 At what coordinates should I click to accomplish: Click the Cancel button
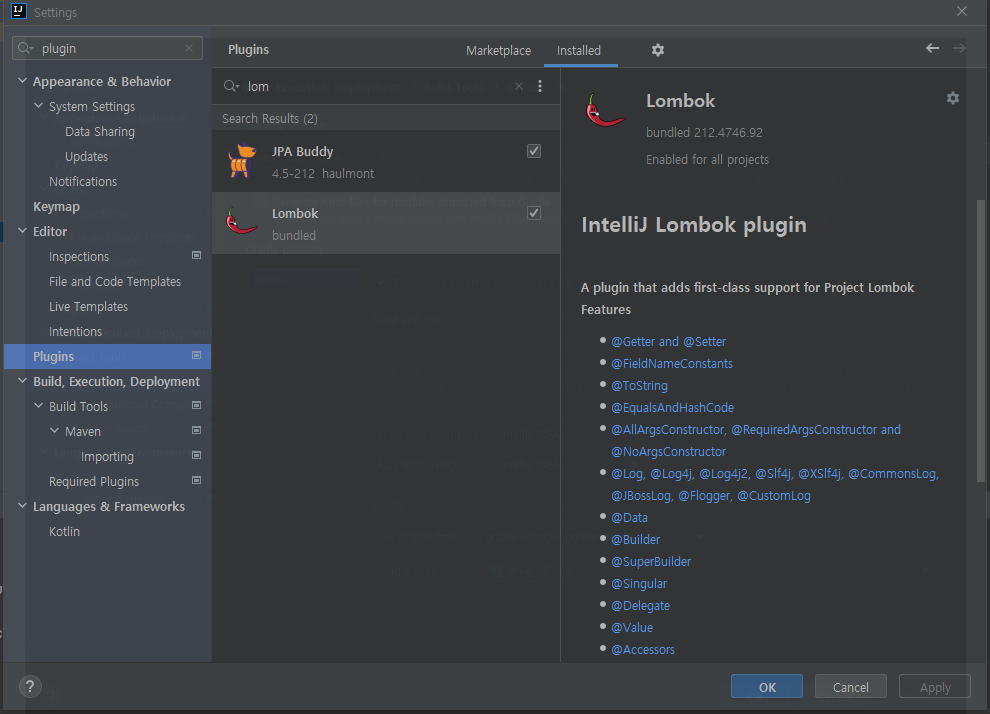pyautogui.click(x=850, y=687)
